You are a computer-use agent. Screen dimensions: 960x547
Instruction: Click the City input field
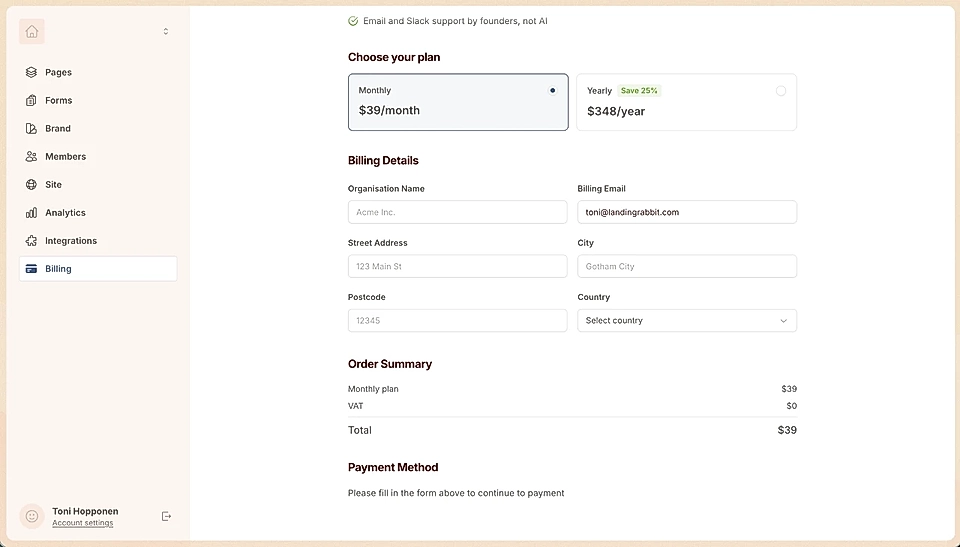click(687, 266)
